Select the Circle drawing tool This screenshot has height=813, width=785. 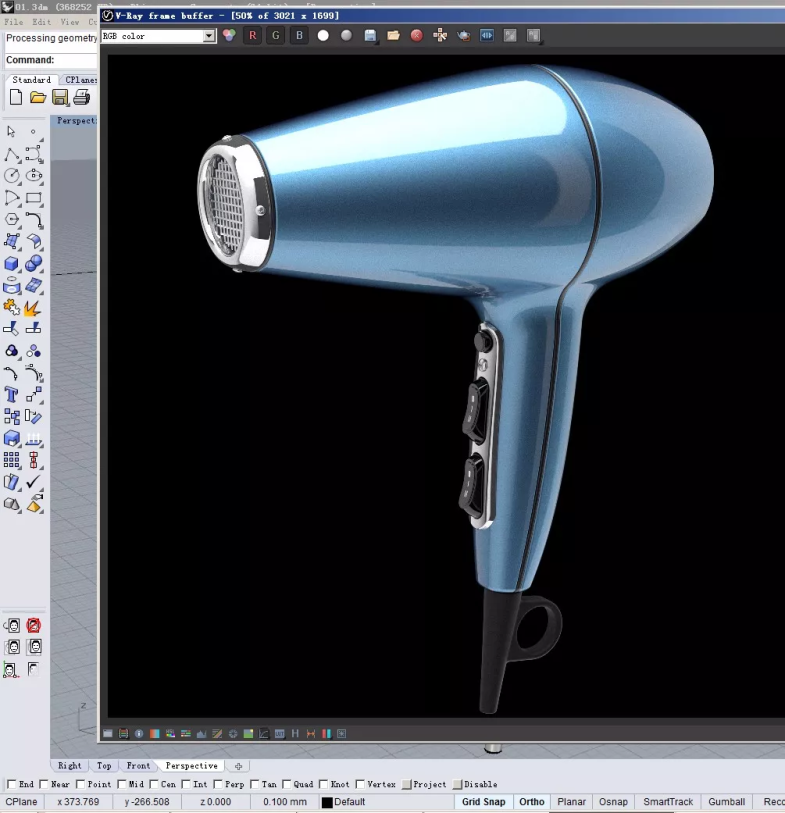12,176
